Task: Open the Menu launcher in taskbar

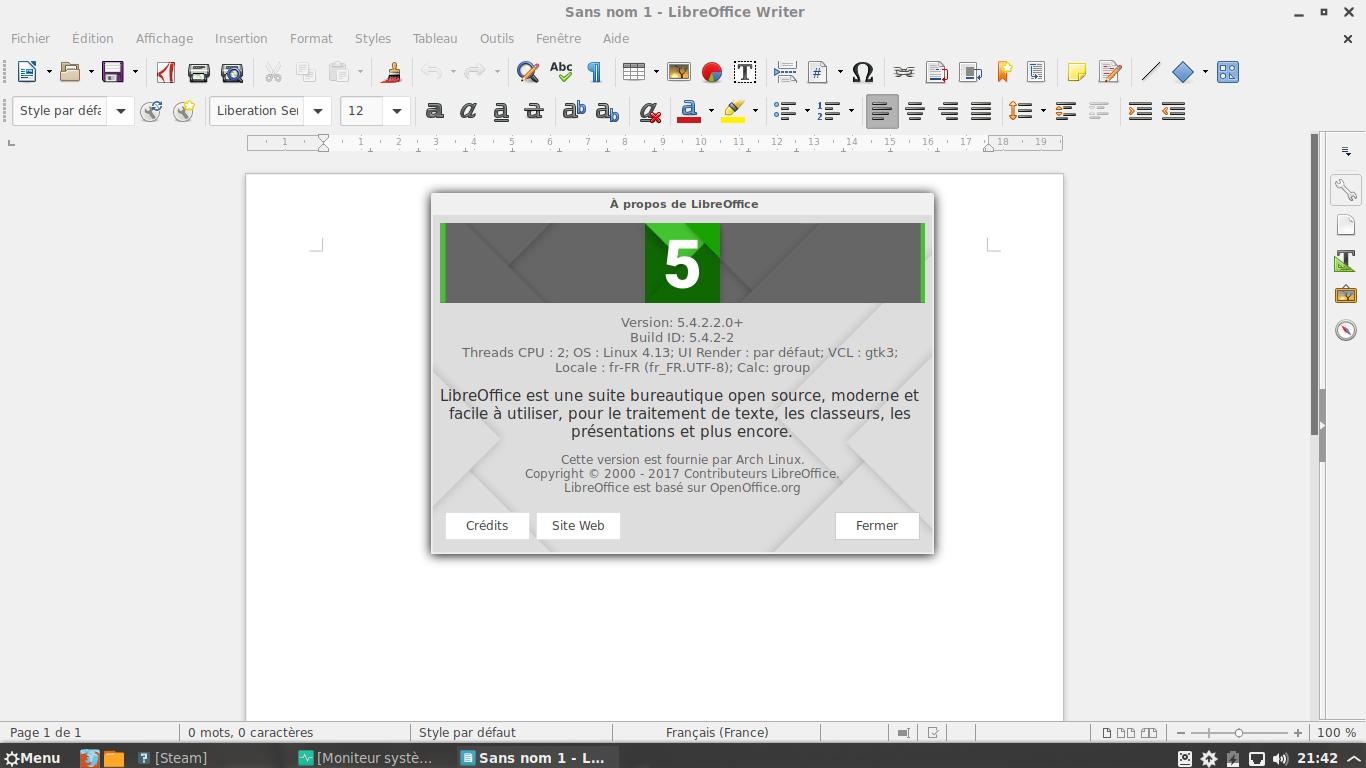Action: click(x=32, y=758)
